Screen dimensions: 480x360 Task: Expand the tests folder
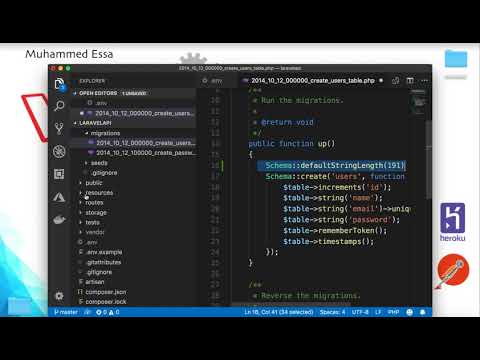coord(133,222)
